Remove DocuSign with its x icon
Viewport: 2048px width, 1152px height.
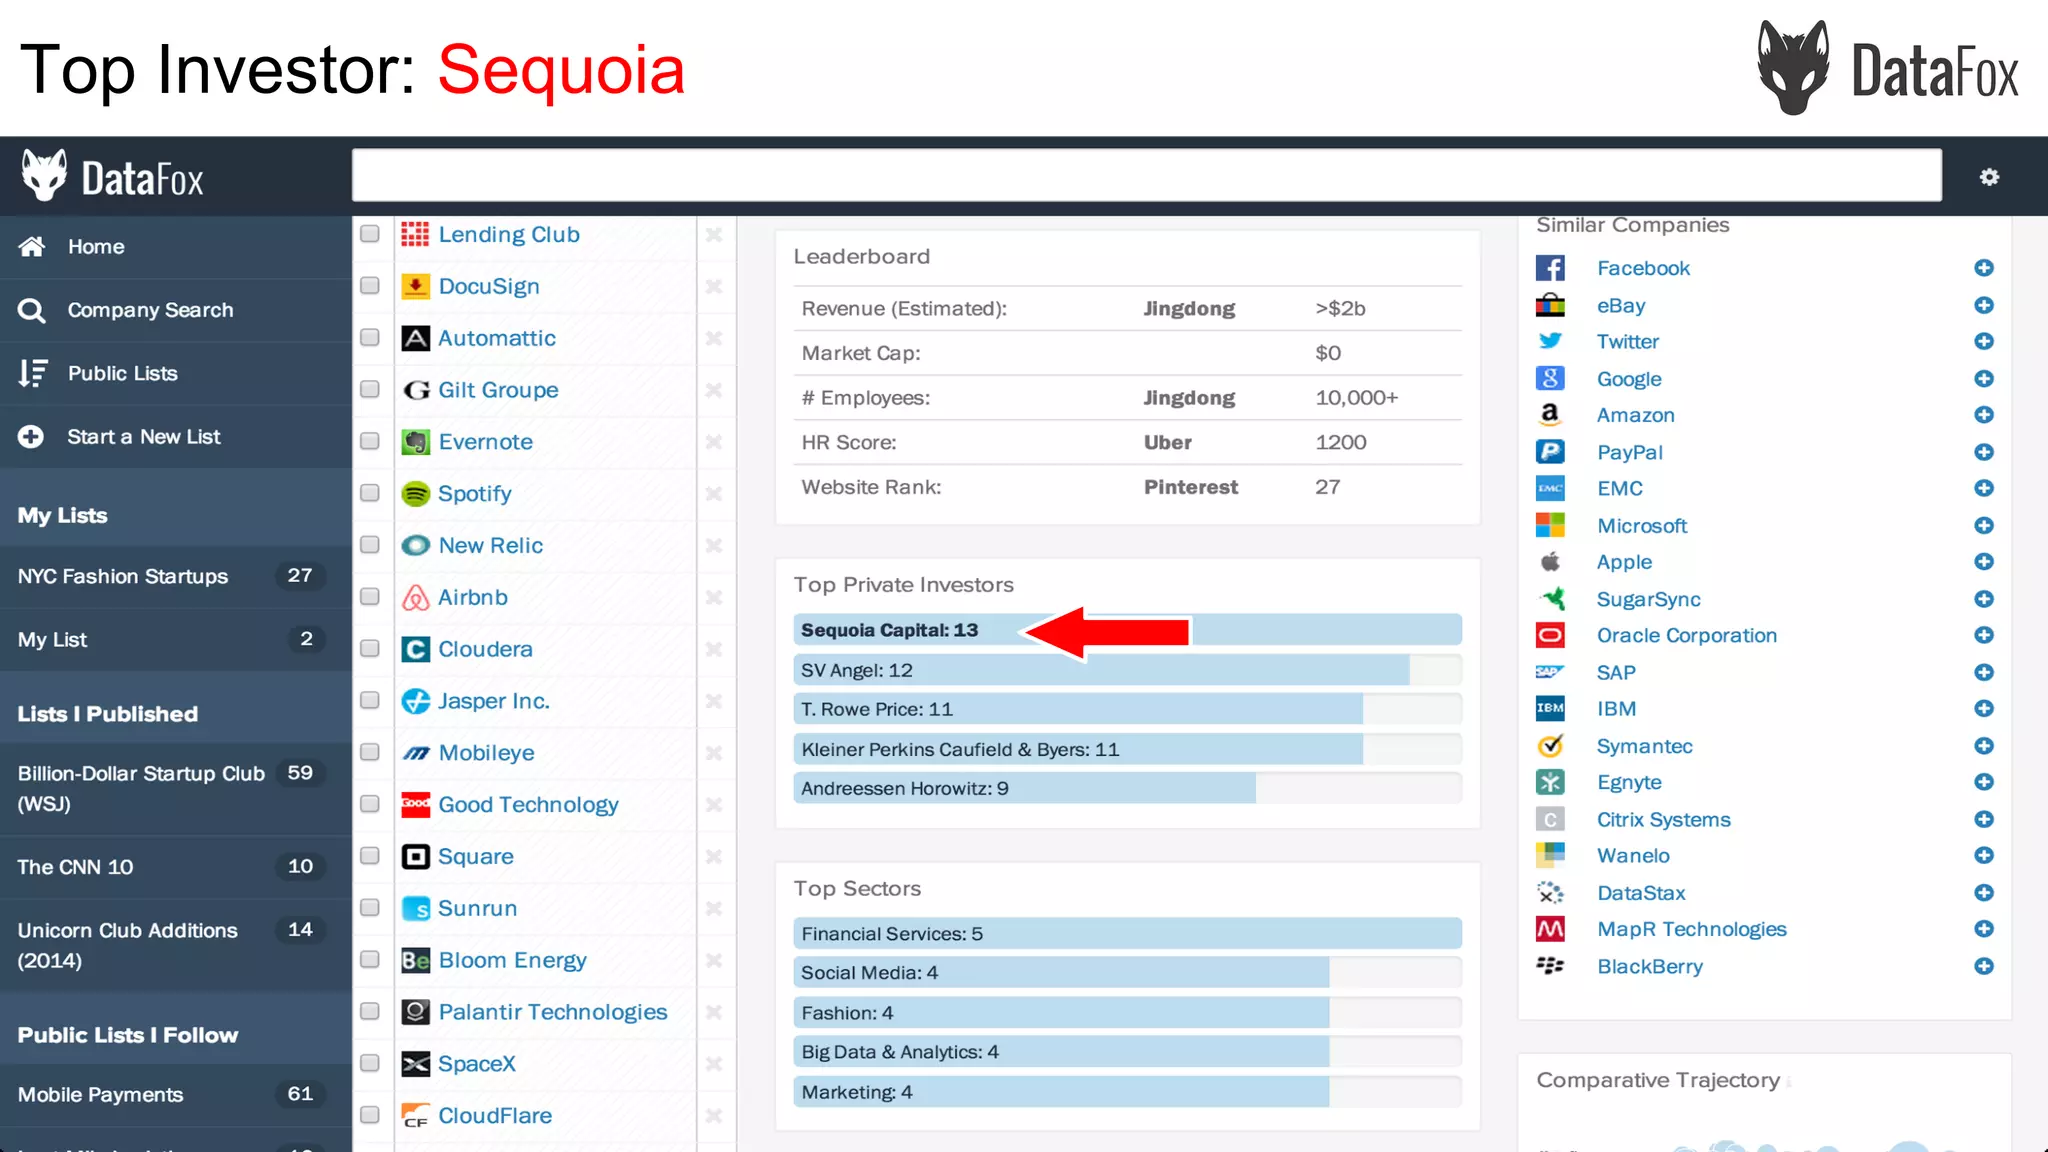tap(714, 286)
